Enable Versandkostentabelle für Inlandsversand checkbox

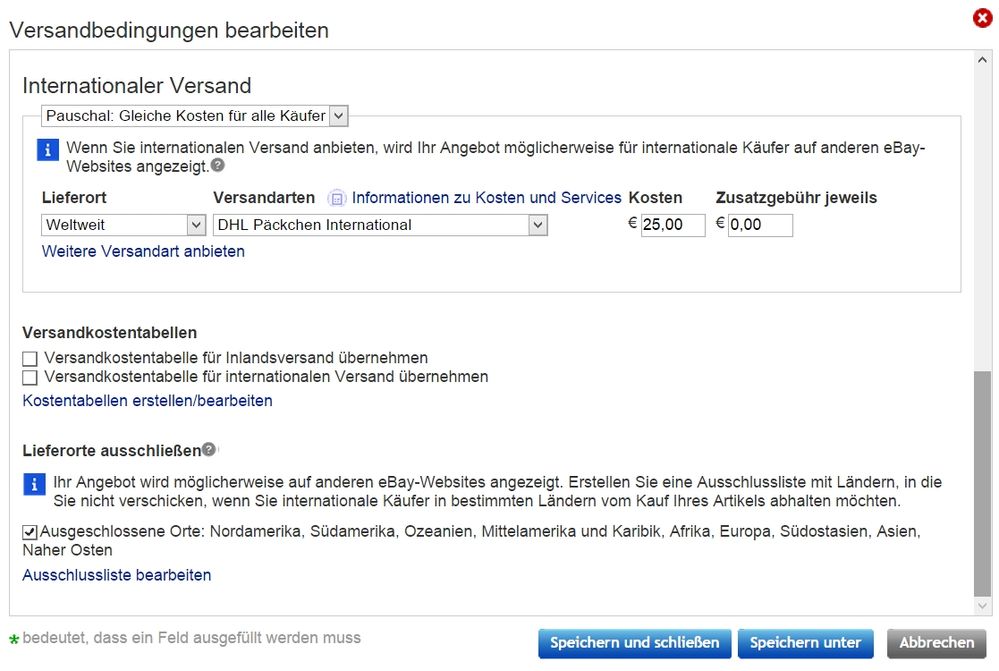point(30,358)
